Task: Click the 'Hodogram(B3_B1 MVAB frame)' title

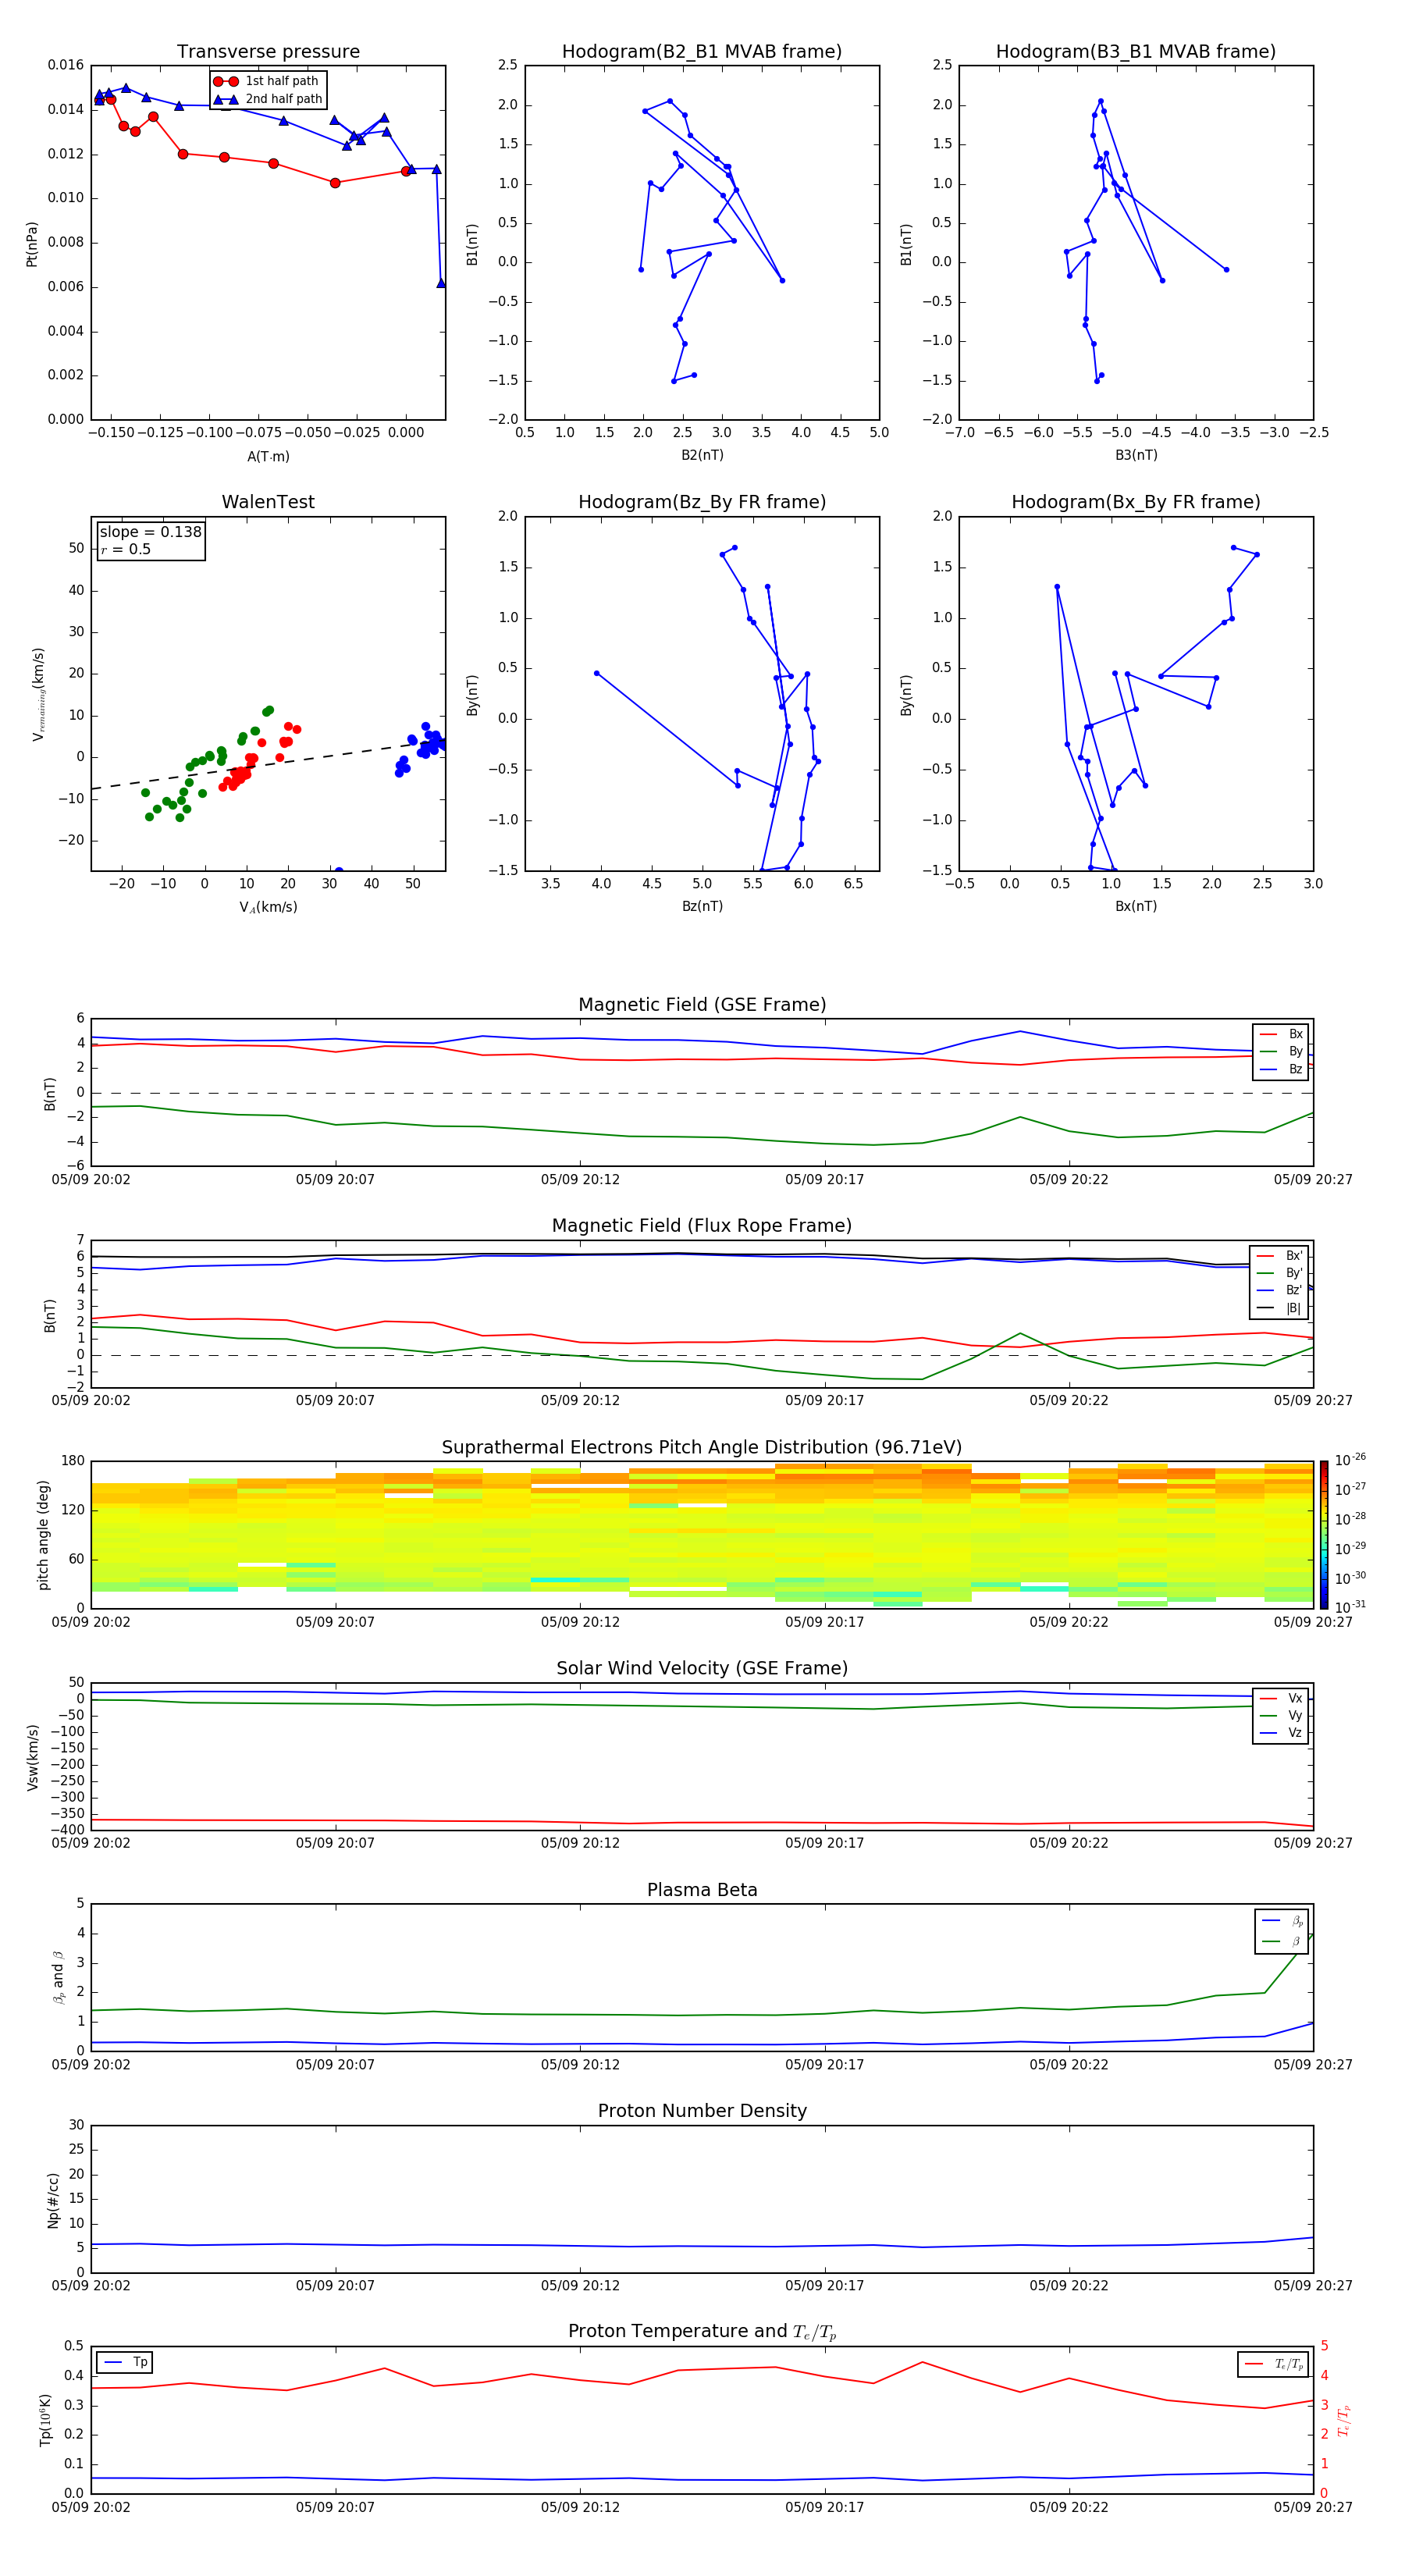Action: 1136,52
